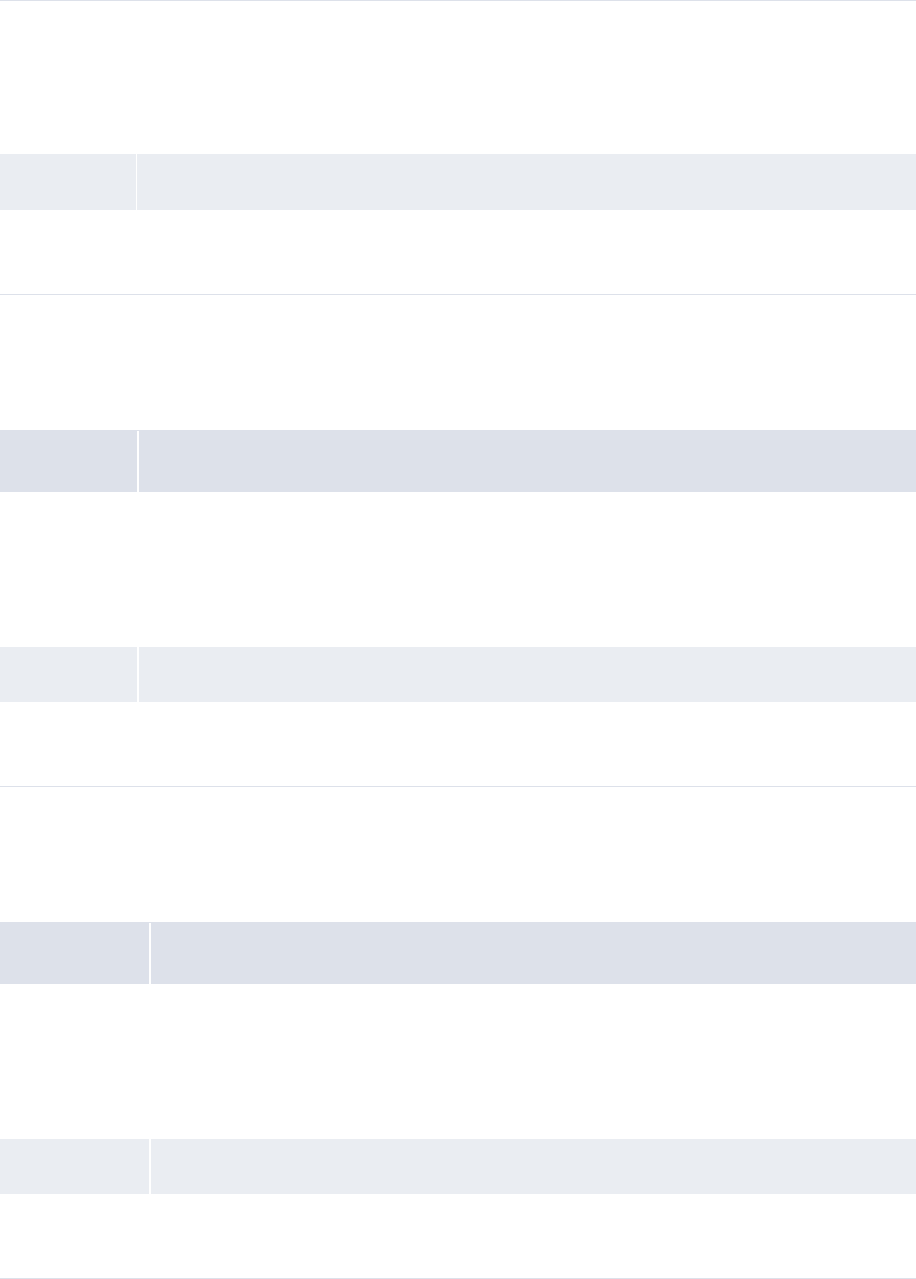Image resolution: width=916 pixels, height=1279 pixels.
Task: Select the left cell of the bottom shaded row
Action: click(74, 1166)
